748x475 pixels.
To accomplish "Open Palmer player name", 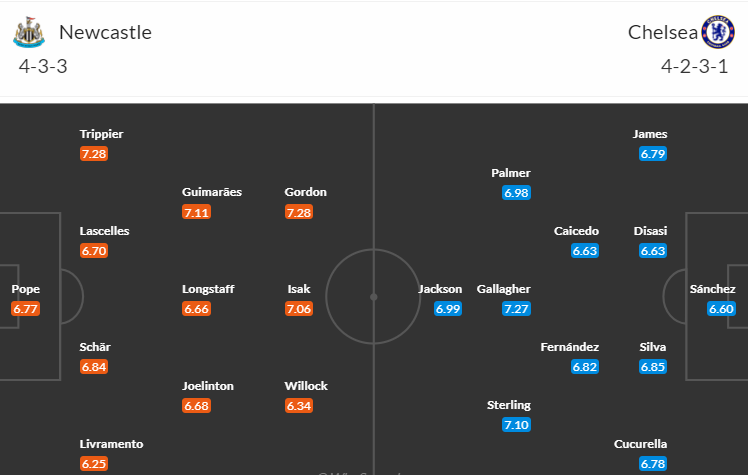I will click(511, 173).
